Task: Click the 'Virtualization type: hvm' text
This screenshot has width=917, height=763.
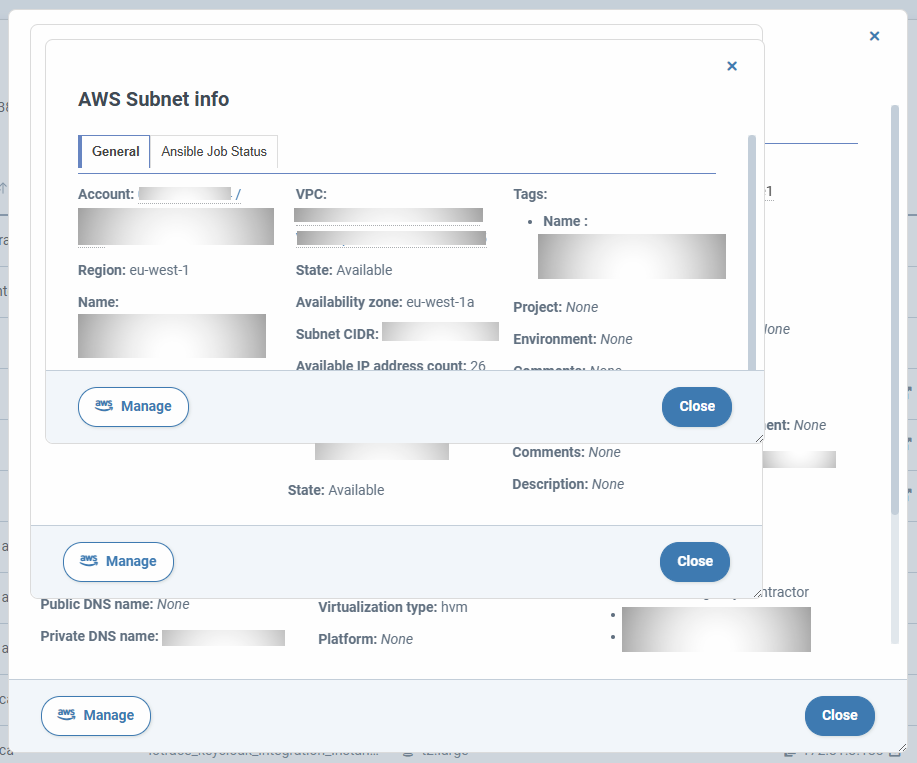Action: [393, 607]
